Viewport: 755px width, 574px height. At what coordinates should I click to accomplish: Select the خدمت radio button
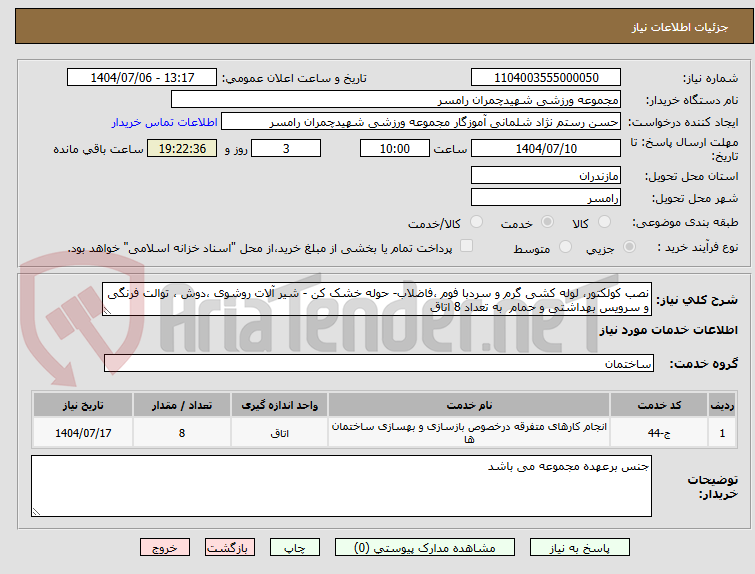547,222
